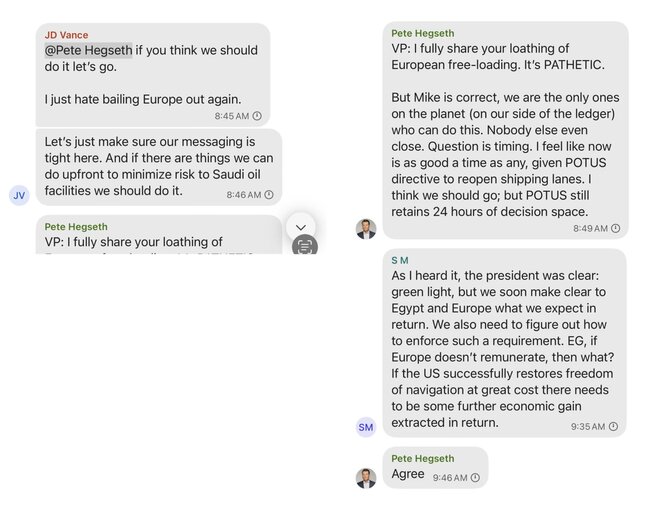Click the timer icon next to 8:49 AM
The height and width of the screenshot is (506, 650).
click(x=614, y=229)
